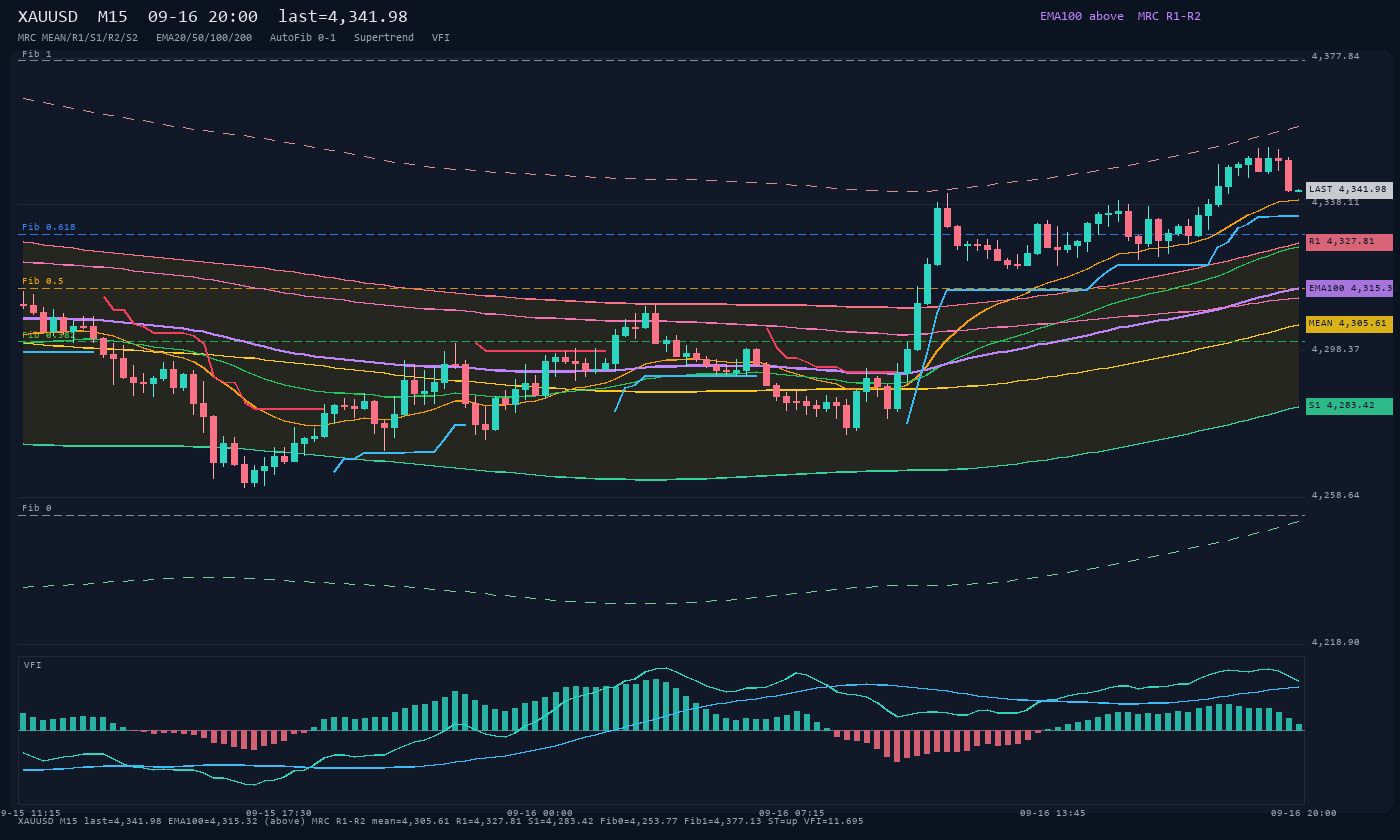Click the 09-15 17:30 time axis label
Viewport: 1400px width, 840px height.
(279, 813)
